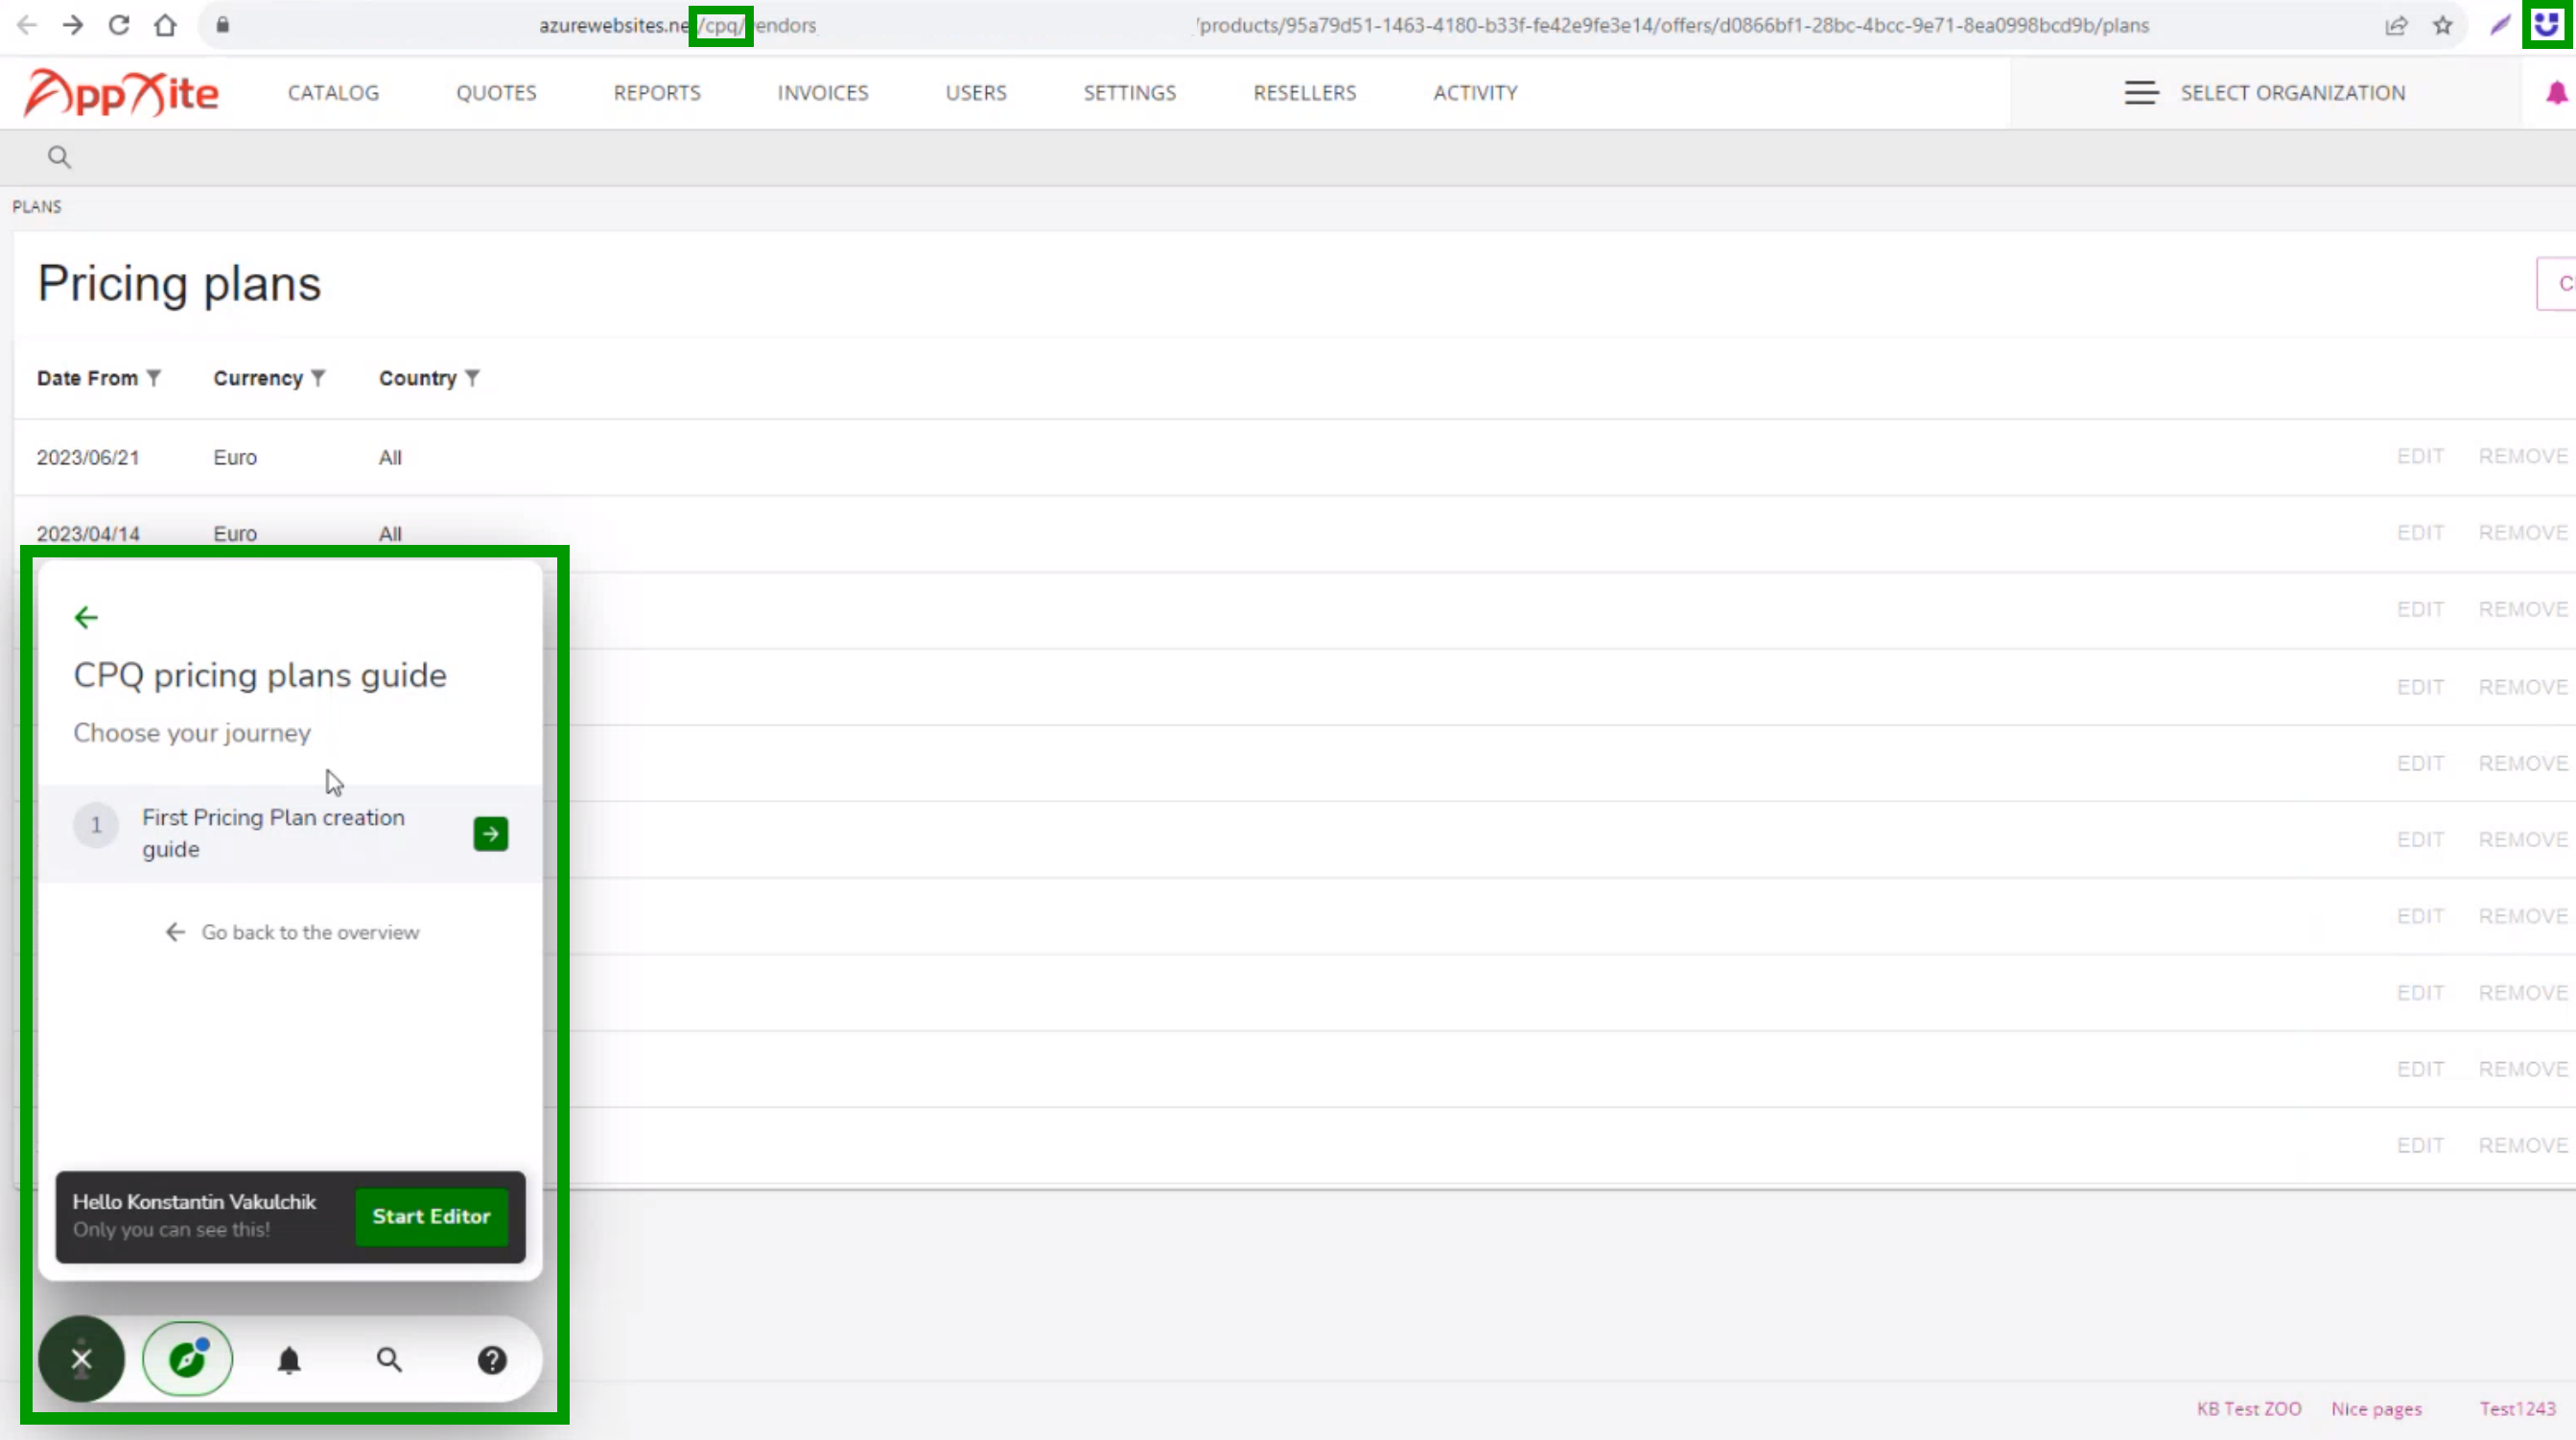Go to the browser home icon
The width and height of the screenshot is (2576, 1440).
(165, 25)
